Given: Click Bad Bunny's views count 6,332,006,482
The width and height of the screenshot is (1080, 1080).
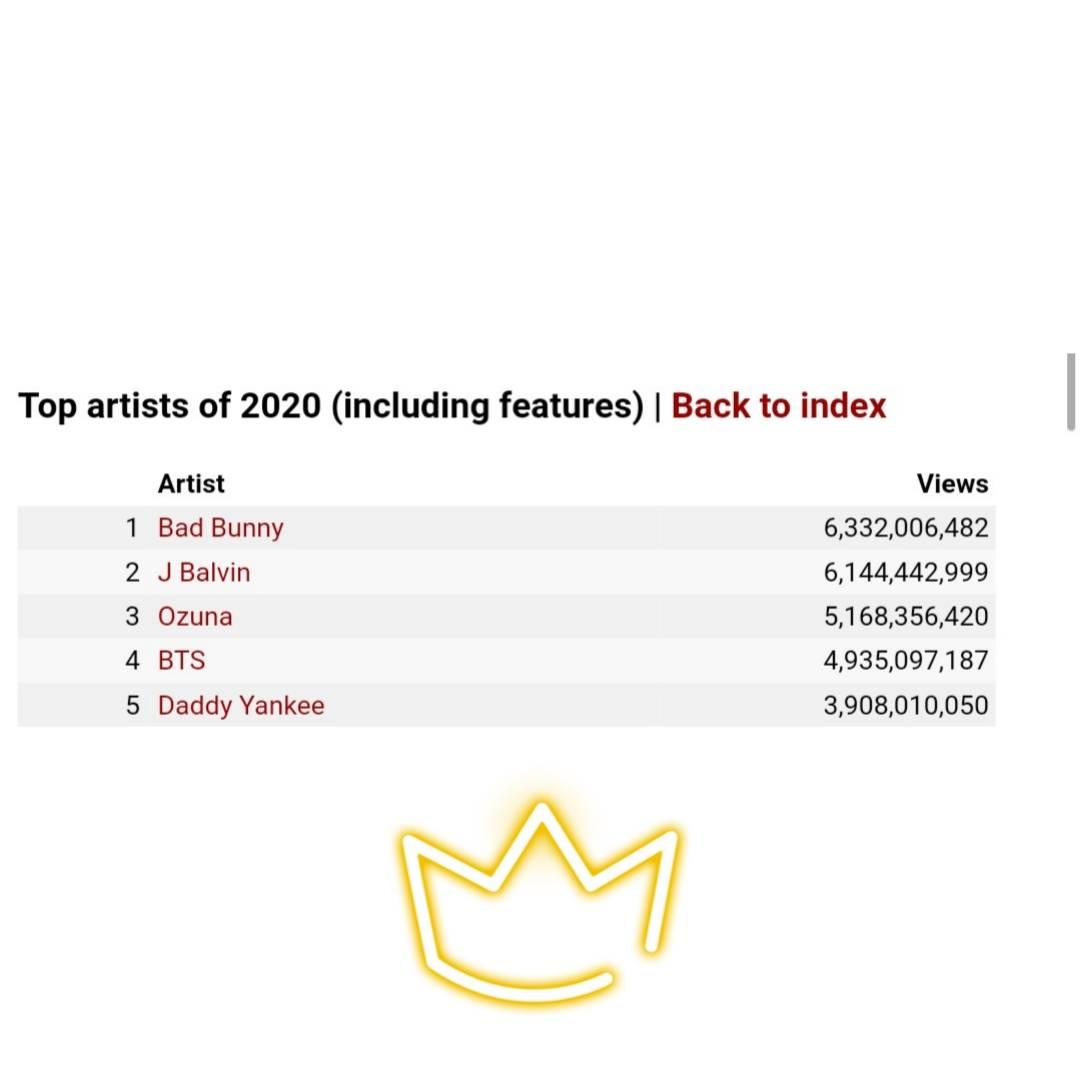Looking at the screenshot, I should (x=906, y=528).
